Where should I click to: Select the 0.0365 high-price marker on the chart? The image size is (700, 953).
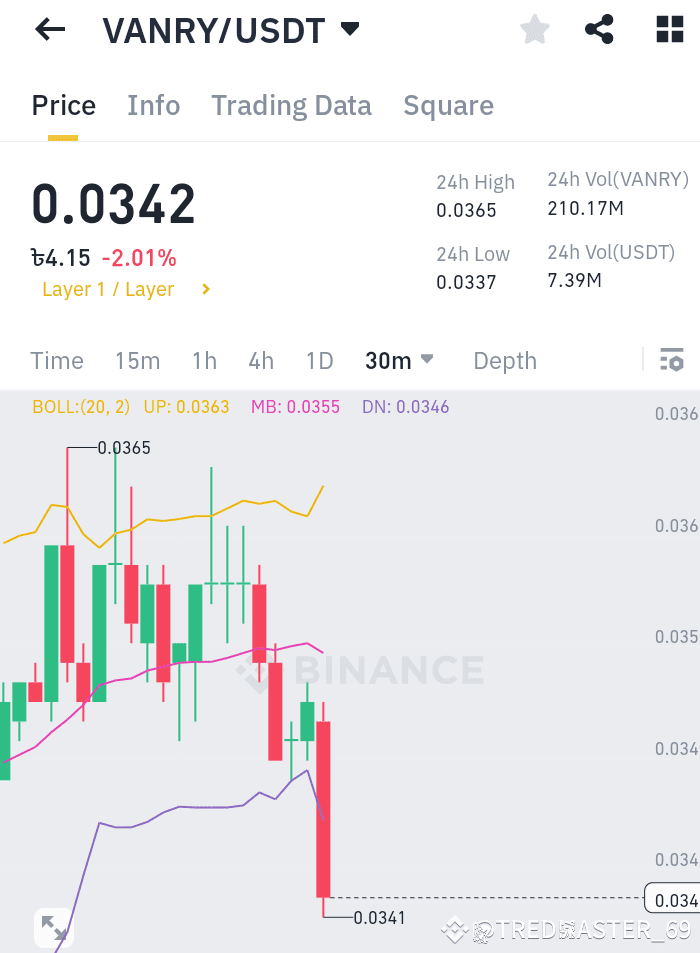(122, 448)
